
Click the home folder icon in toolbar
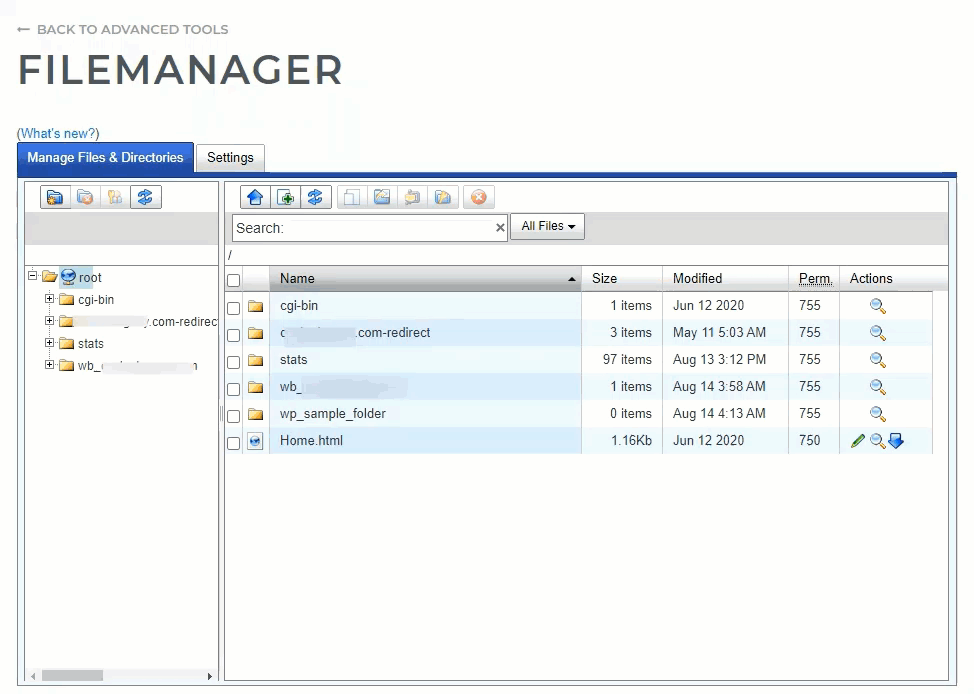(x=255, y=197)
